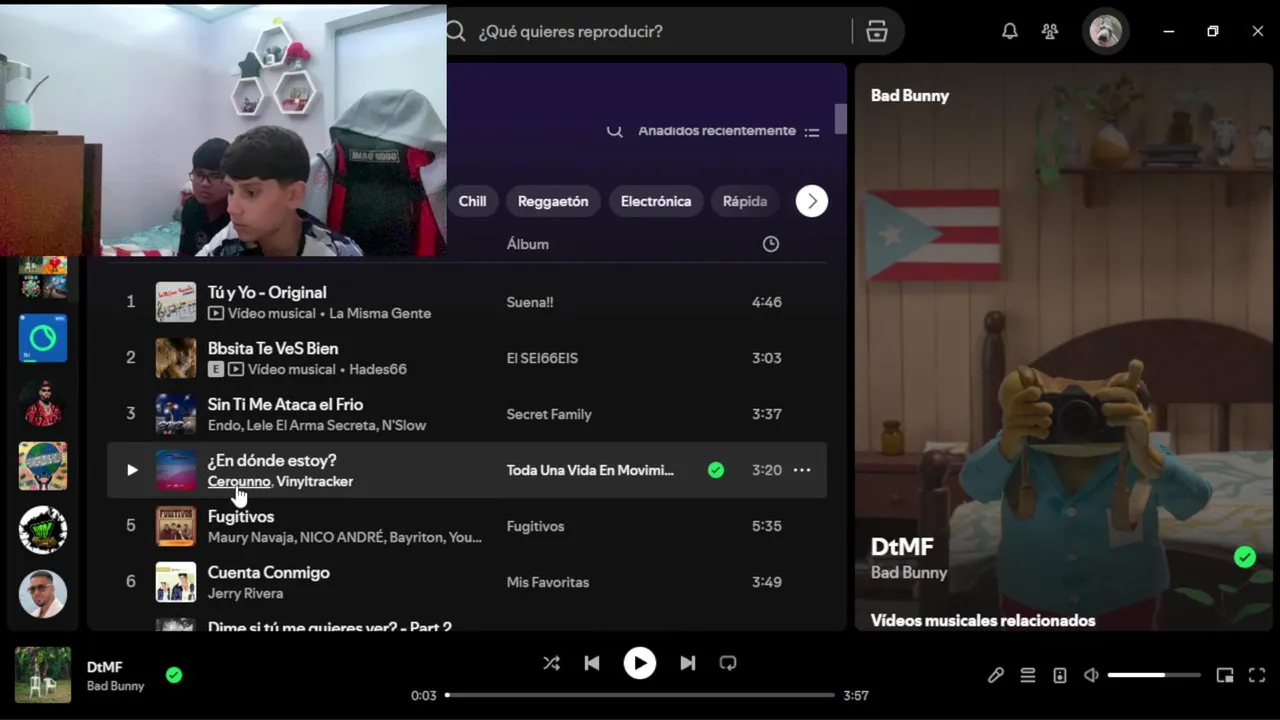Open the blue circle playlist in sidebar

(x=43, y=338)
